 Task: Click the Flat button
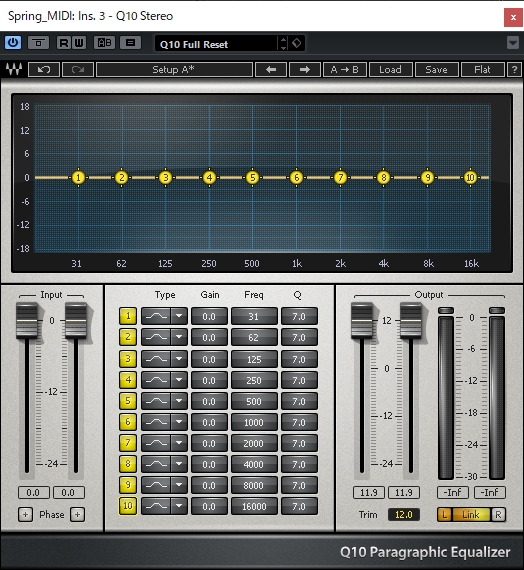[483, 69]
